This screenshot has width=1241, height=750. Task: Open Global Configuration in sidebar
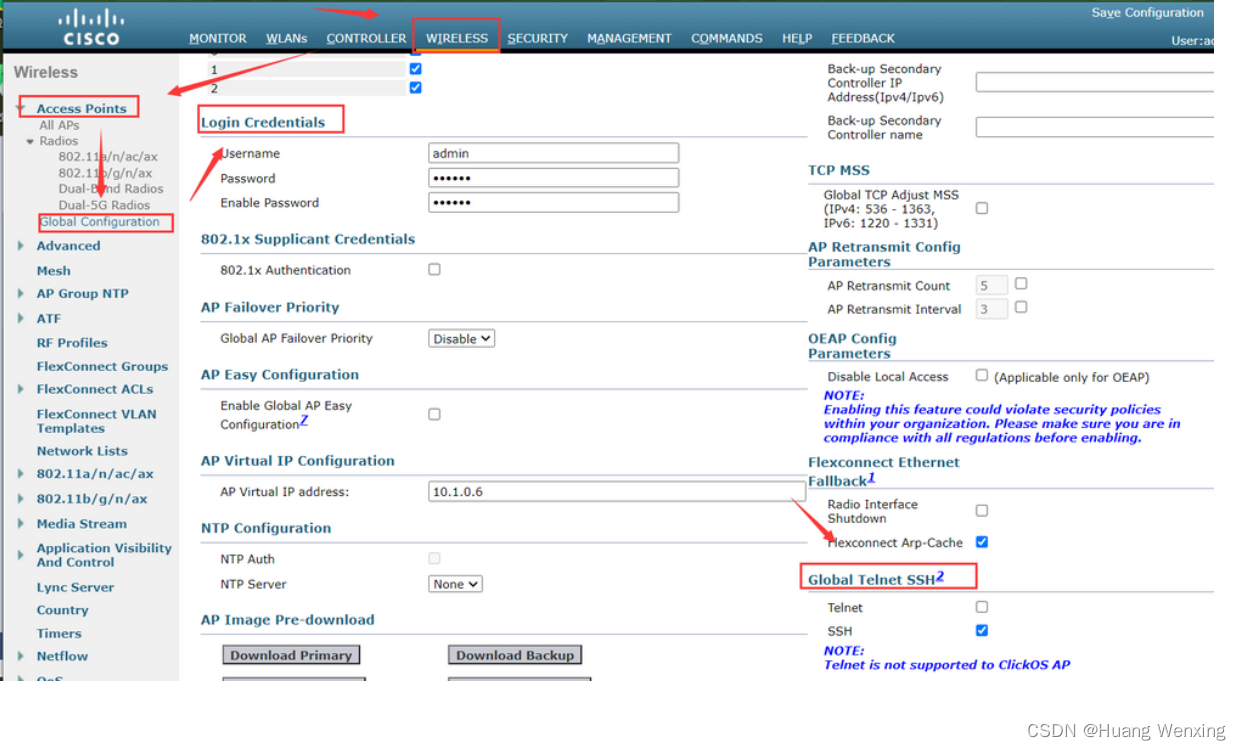tap(100, 222)
